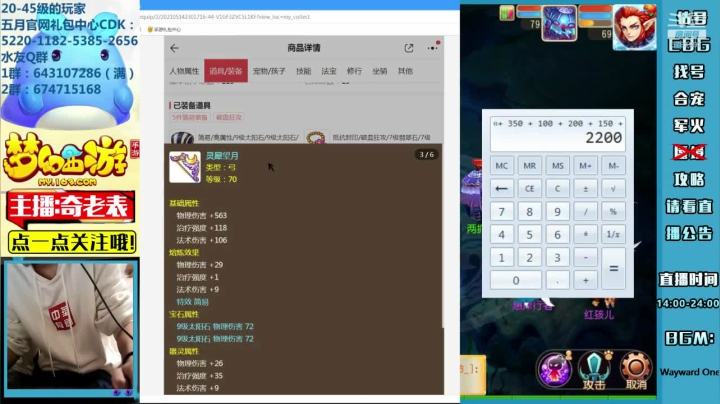Click the calculator 1 key
Image resolution: width=720 pixels, height=404 pixels.
pos(501,258)
